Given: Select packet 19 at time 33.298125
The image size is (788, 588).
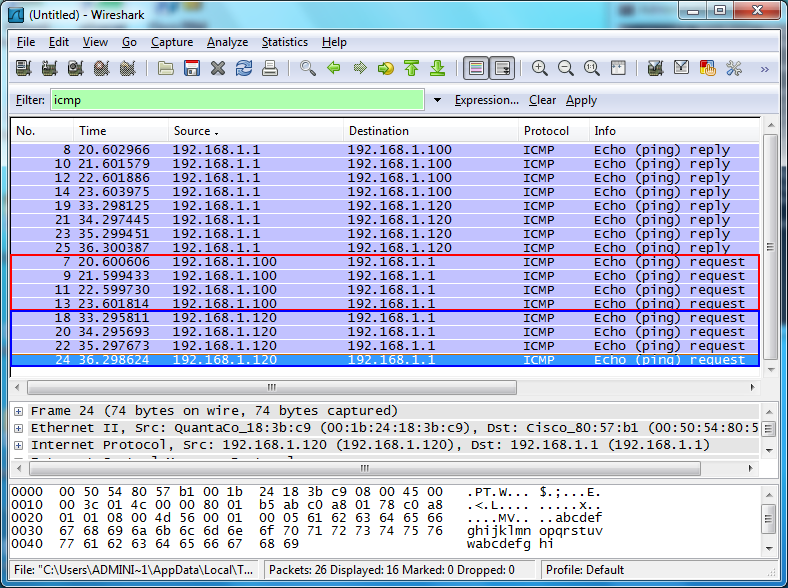Looking at the screenshot, I should tap(385, 206).
